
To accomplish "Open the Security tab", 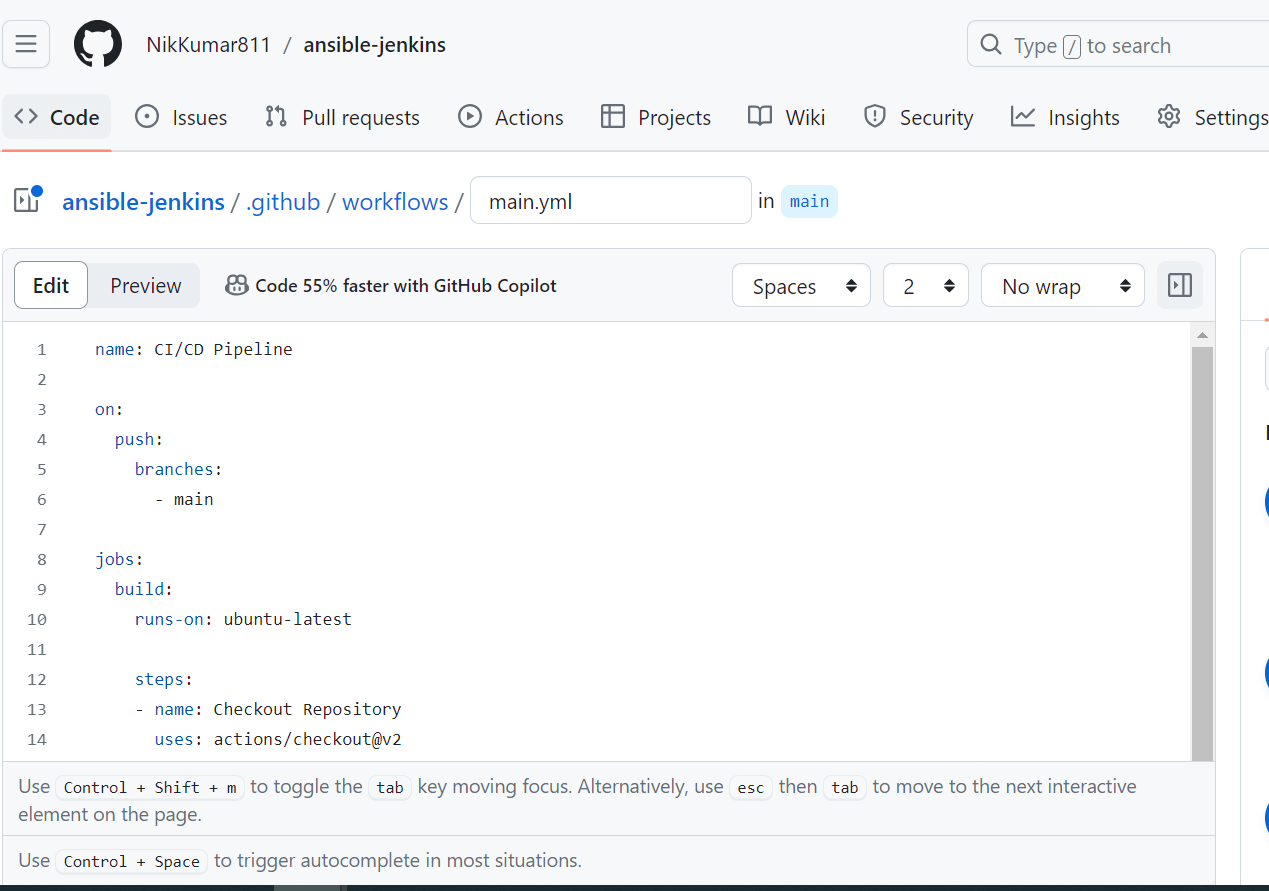I will tap(918, 117).
